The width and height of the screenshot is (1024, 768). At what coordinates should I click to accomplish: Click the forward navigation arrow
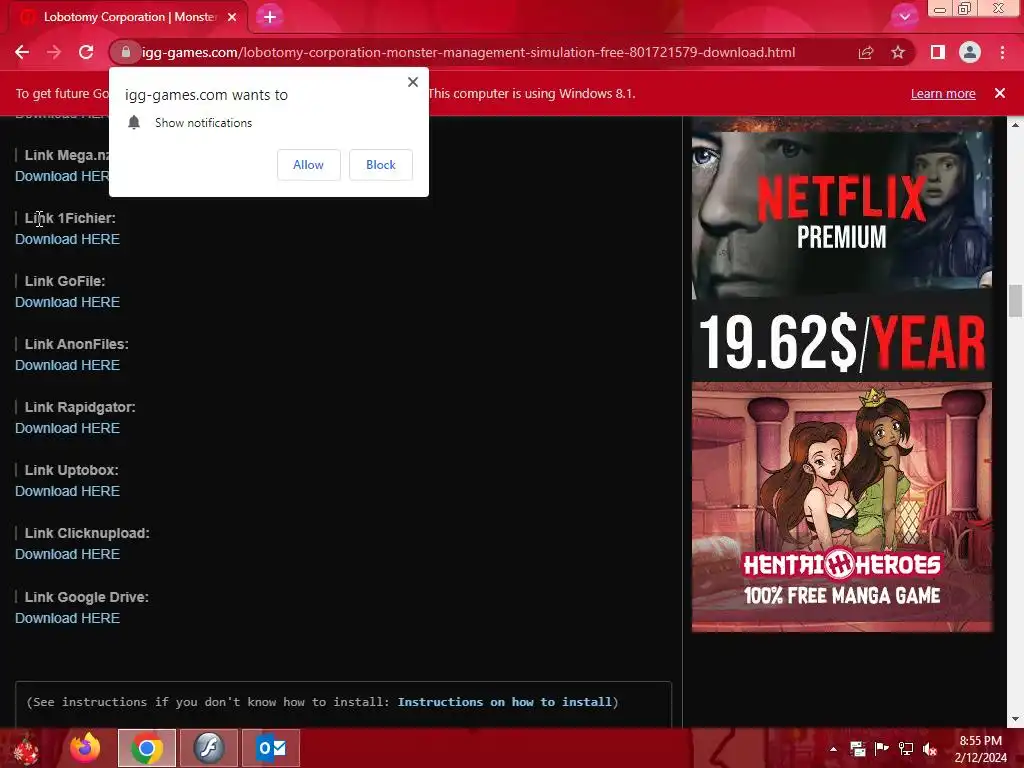[x=54, y=52]
